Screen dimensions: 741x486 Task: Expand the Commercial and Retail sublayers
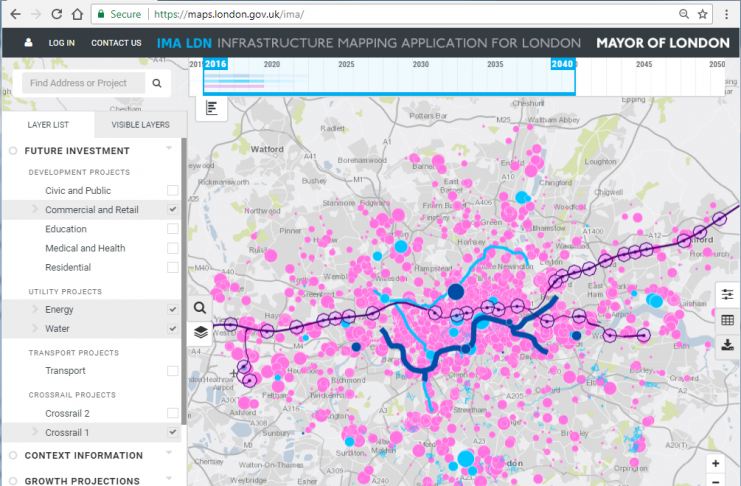coord(35,209)
